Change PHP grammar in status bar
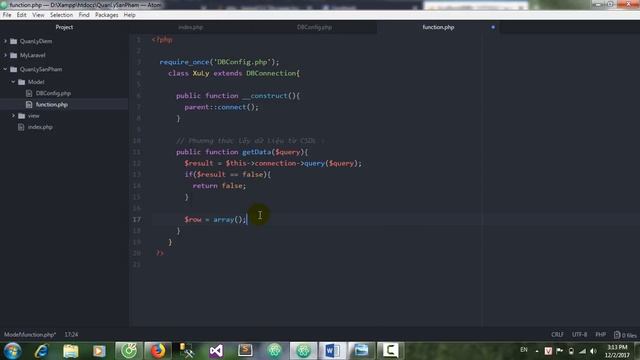The image size is (640, 360). [600, 335]
